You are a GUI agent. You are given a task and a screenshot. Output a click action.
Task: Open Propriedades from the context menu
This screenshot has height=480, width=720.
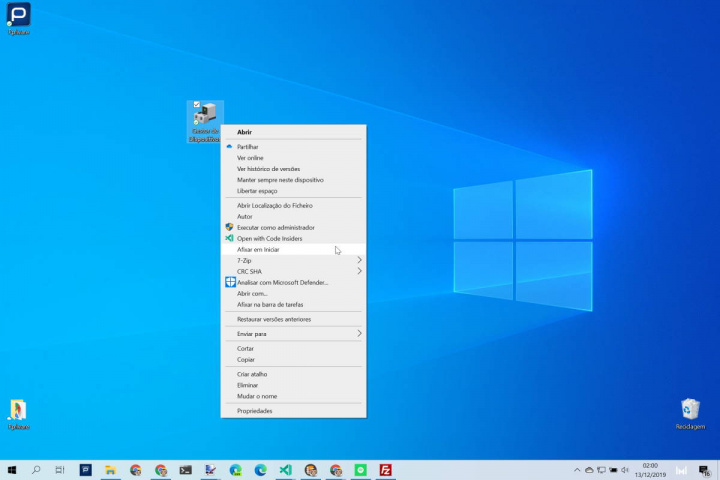(254, 410)
